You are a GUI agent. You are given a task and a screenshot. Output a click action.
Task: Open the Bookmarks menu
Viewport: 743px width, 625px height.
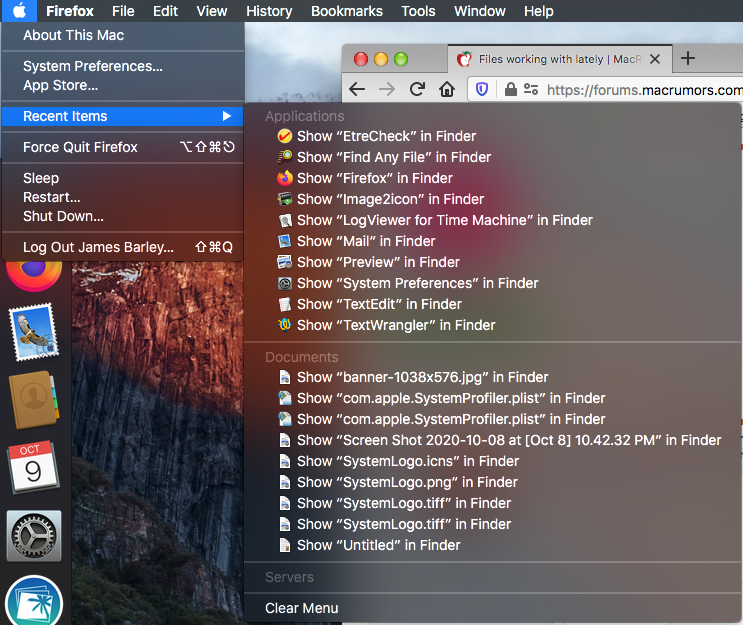tap(347, 11)
